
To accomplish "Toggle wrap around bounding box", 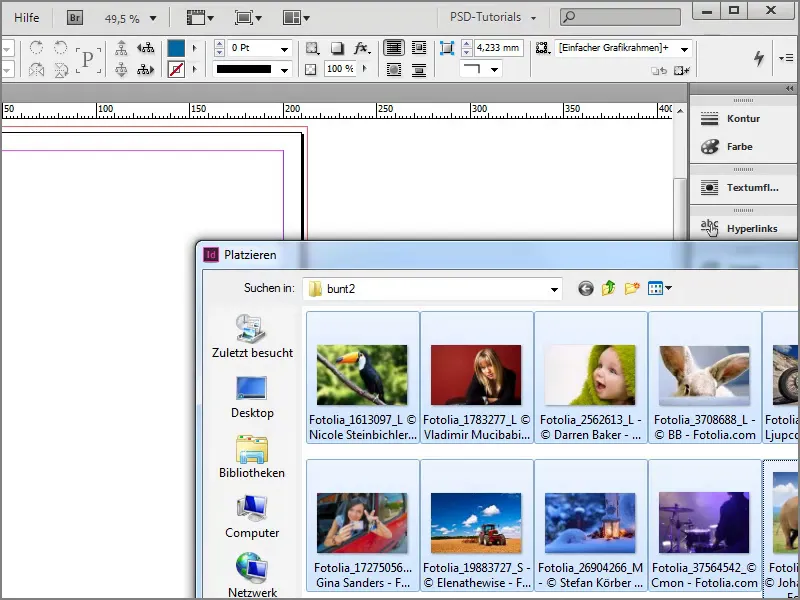I will click(419, 48).
